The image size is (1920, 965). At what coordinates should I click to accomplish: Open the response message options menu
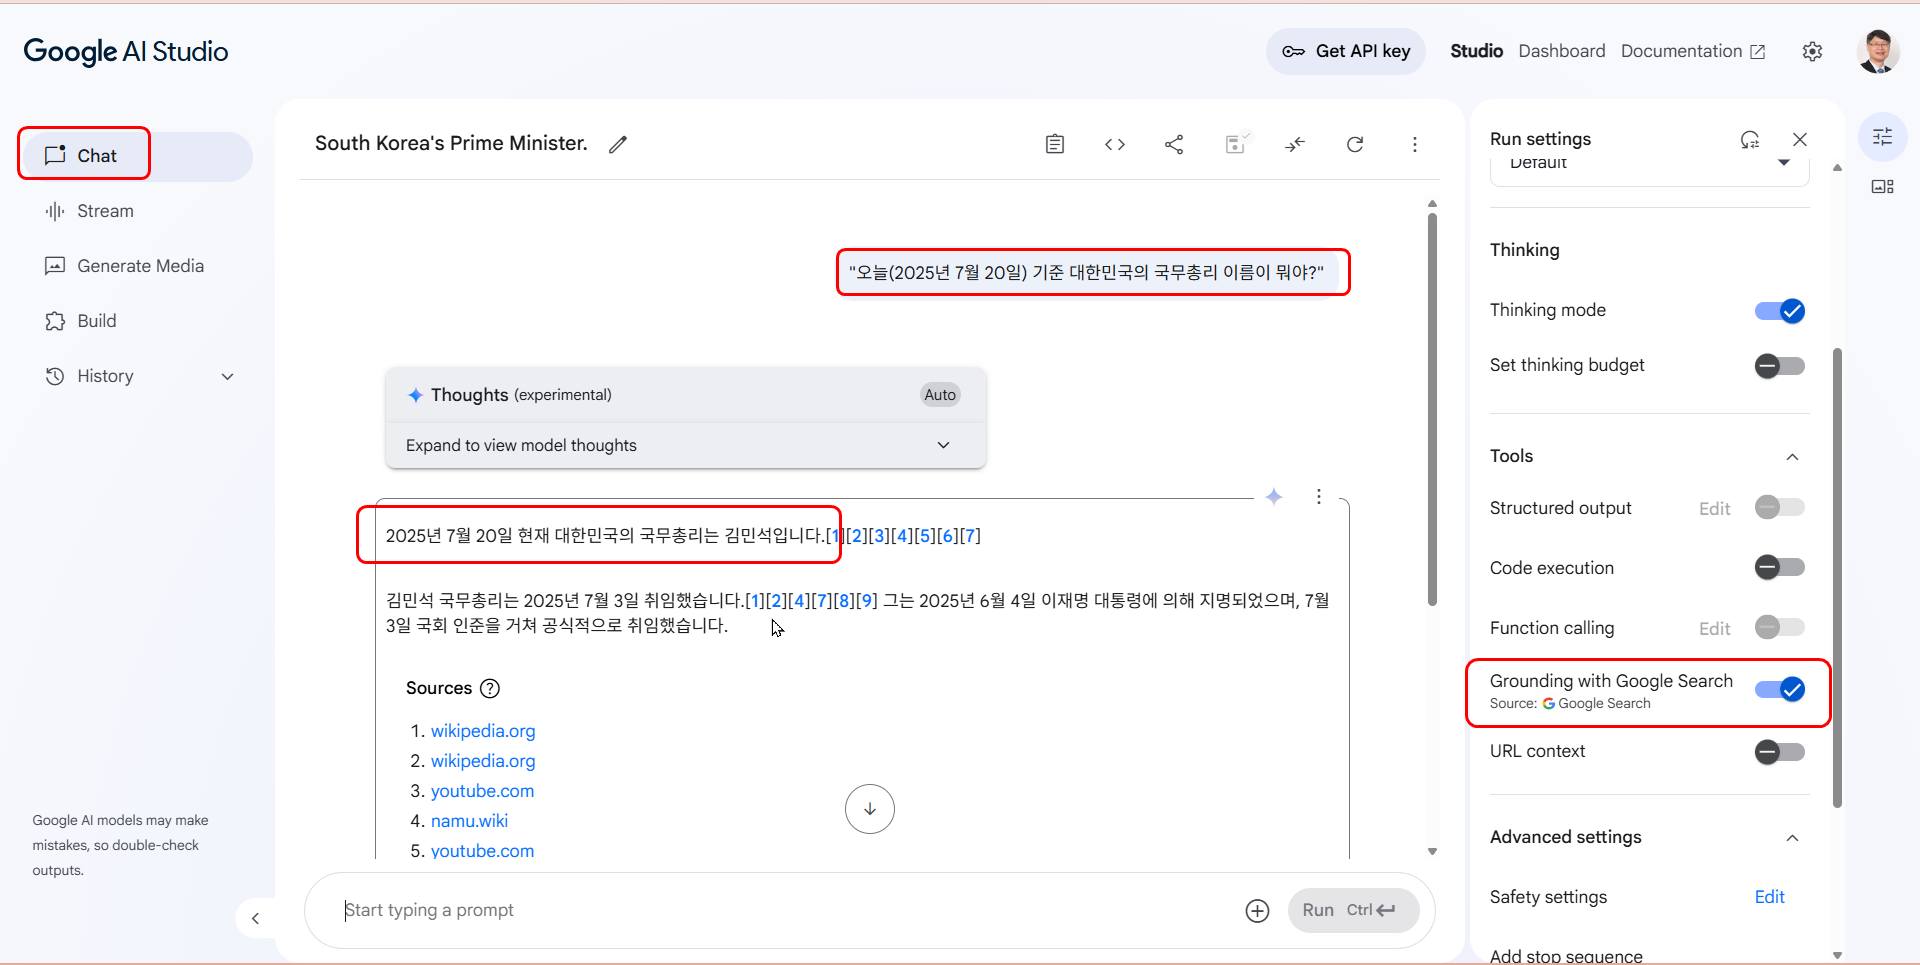(1319, 496)
